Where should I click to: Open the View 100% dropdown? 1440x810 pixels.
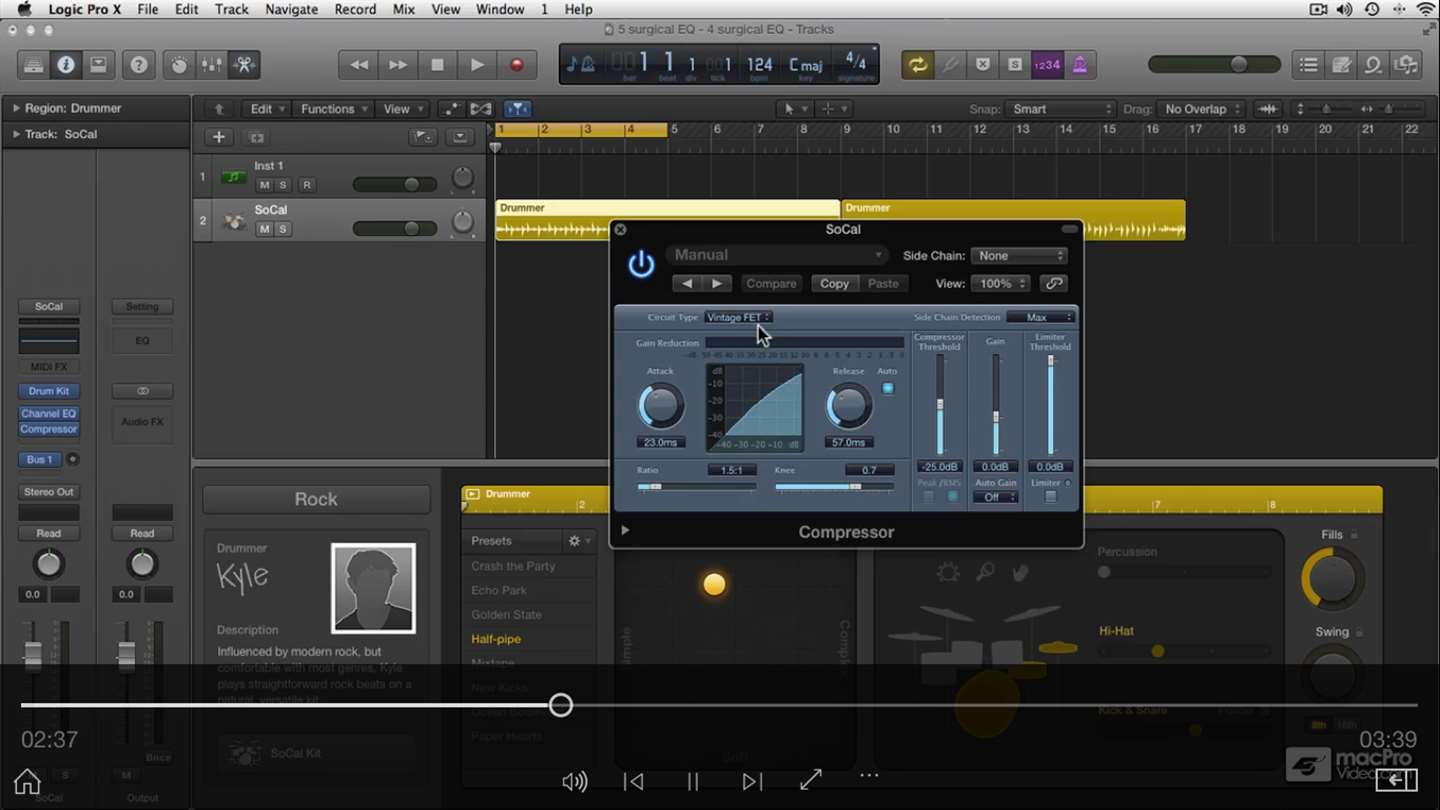pyautogui.click(x=1002, y=284)
